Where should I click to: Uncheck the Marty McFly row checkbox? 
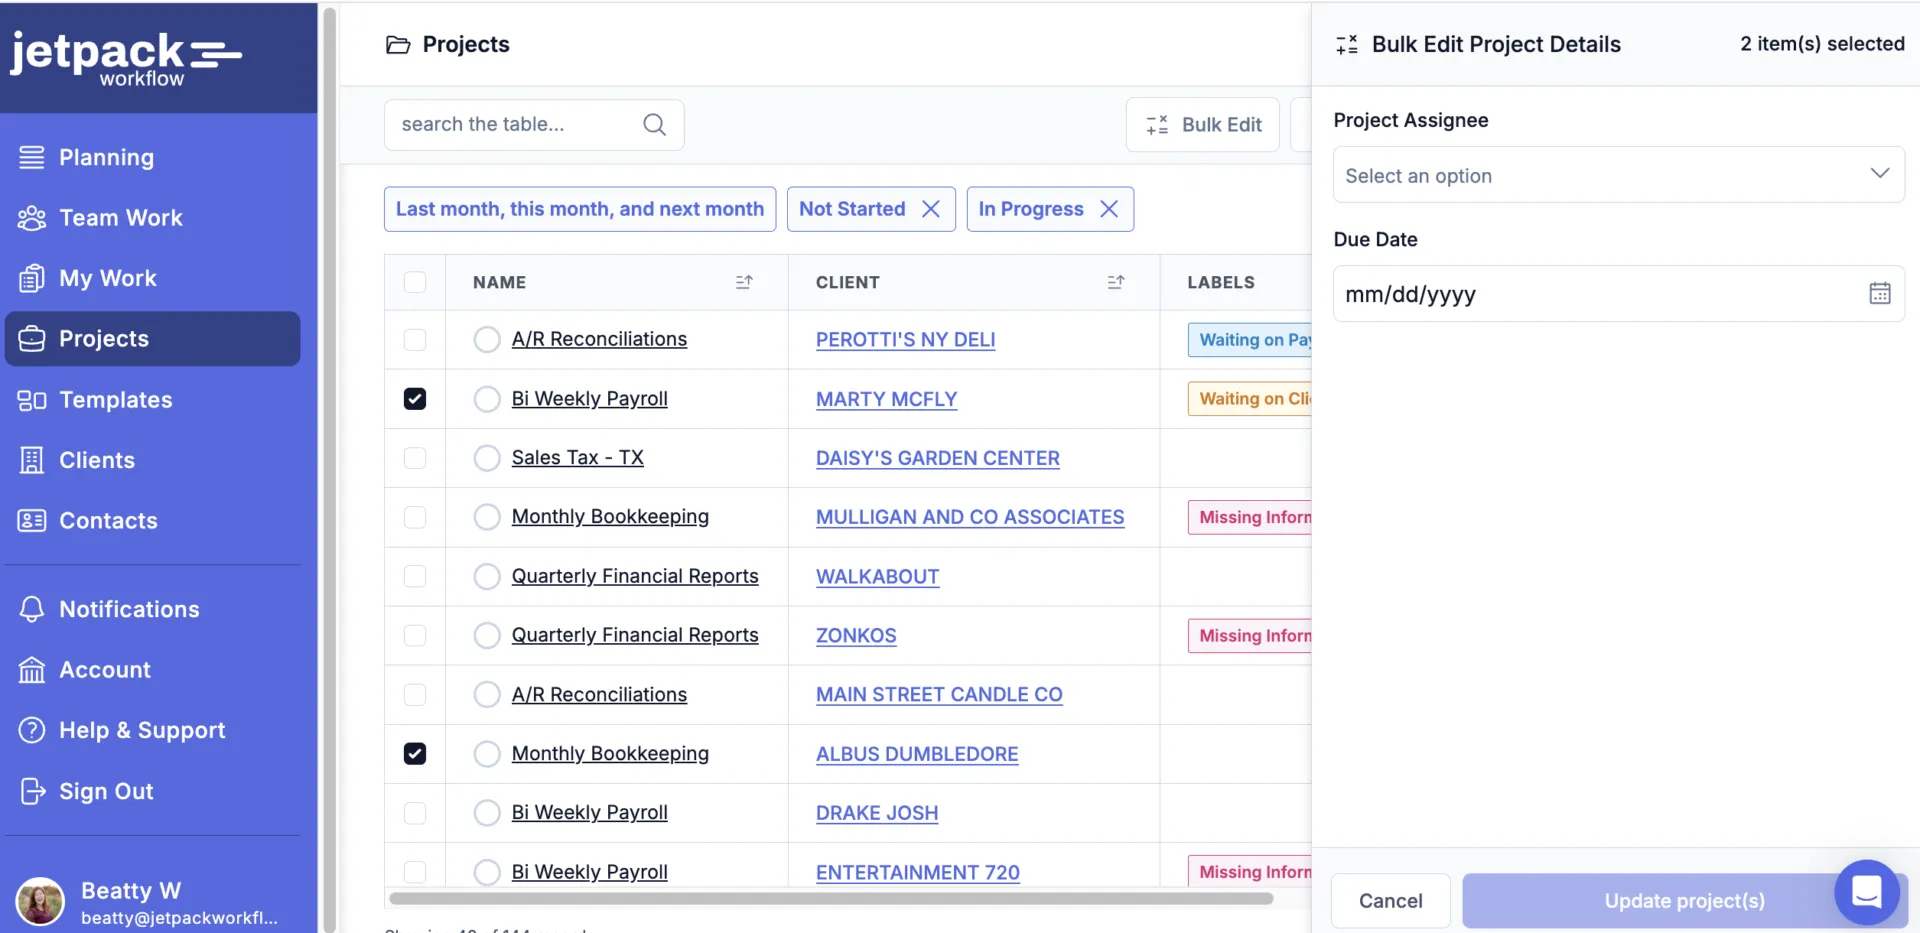tap(415, 399)
